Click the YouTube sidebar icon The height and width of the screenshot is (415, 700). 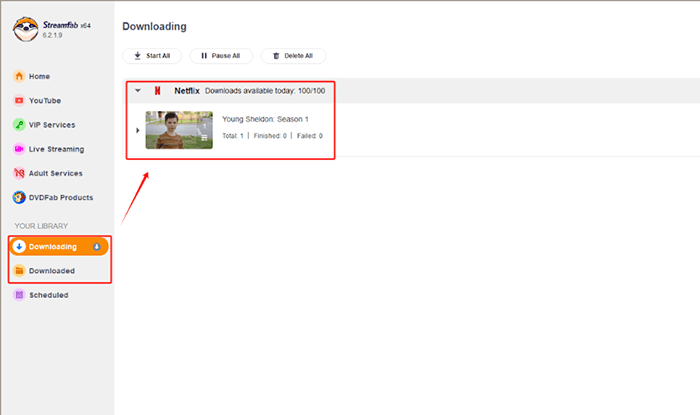(19, 100)
